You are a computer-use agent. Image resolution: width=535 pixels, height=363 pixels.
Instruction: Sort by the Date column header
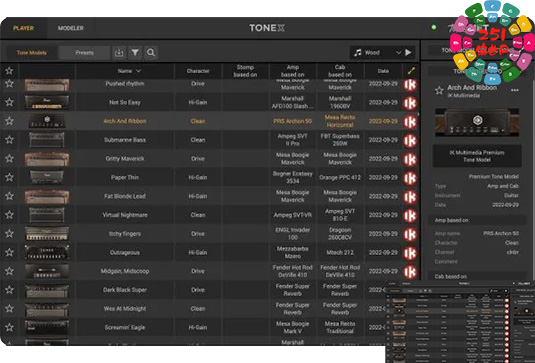(383, 71)
